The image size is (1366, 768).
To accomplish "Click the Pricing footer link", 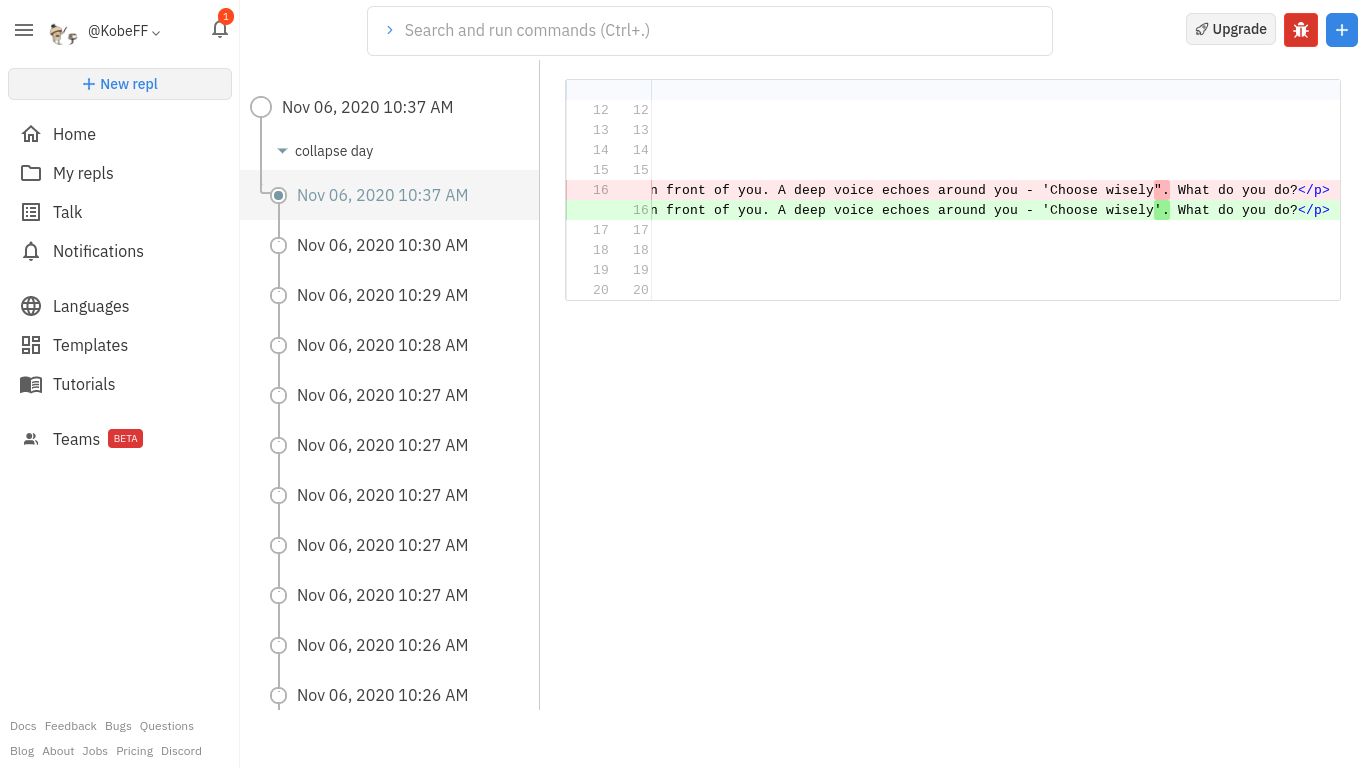I will click(134, 751).
